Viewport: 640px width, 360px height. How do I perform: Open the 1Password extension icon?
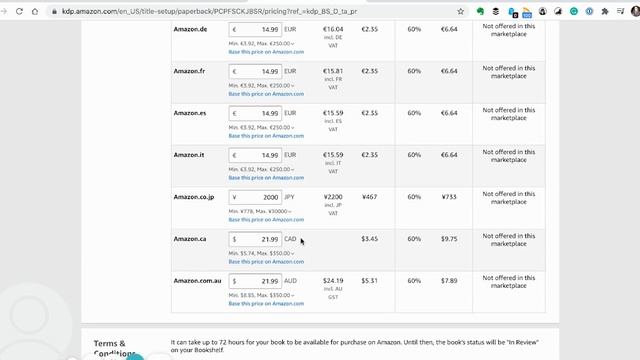(589, 11)
